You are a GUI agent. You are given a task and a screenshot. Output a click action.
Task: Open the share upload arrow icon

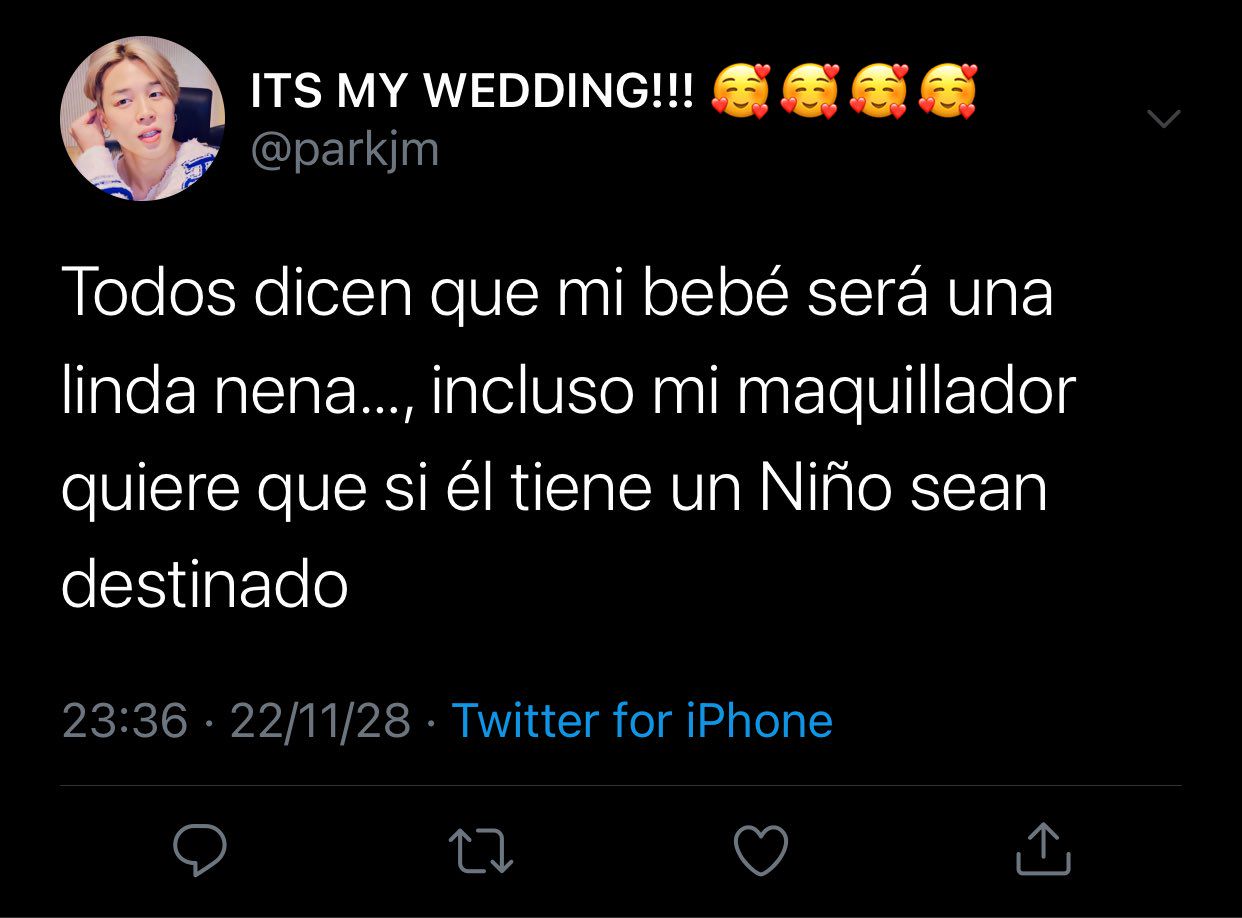coord(1043,848)
